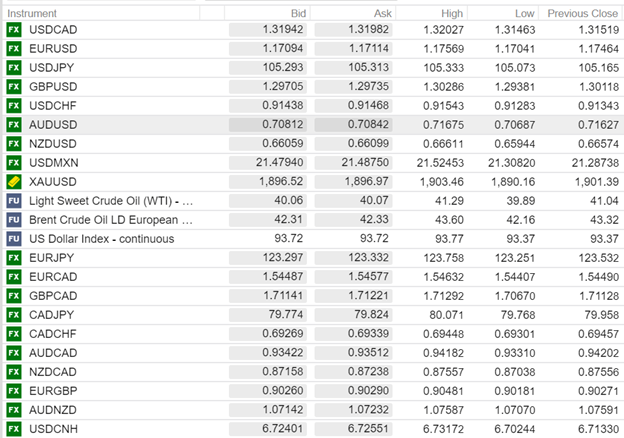Click the FX icon next to EURUSD
The height and width of the screenshot is (438, 624).
[x=14, y=48]
